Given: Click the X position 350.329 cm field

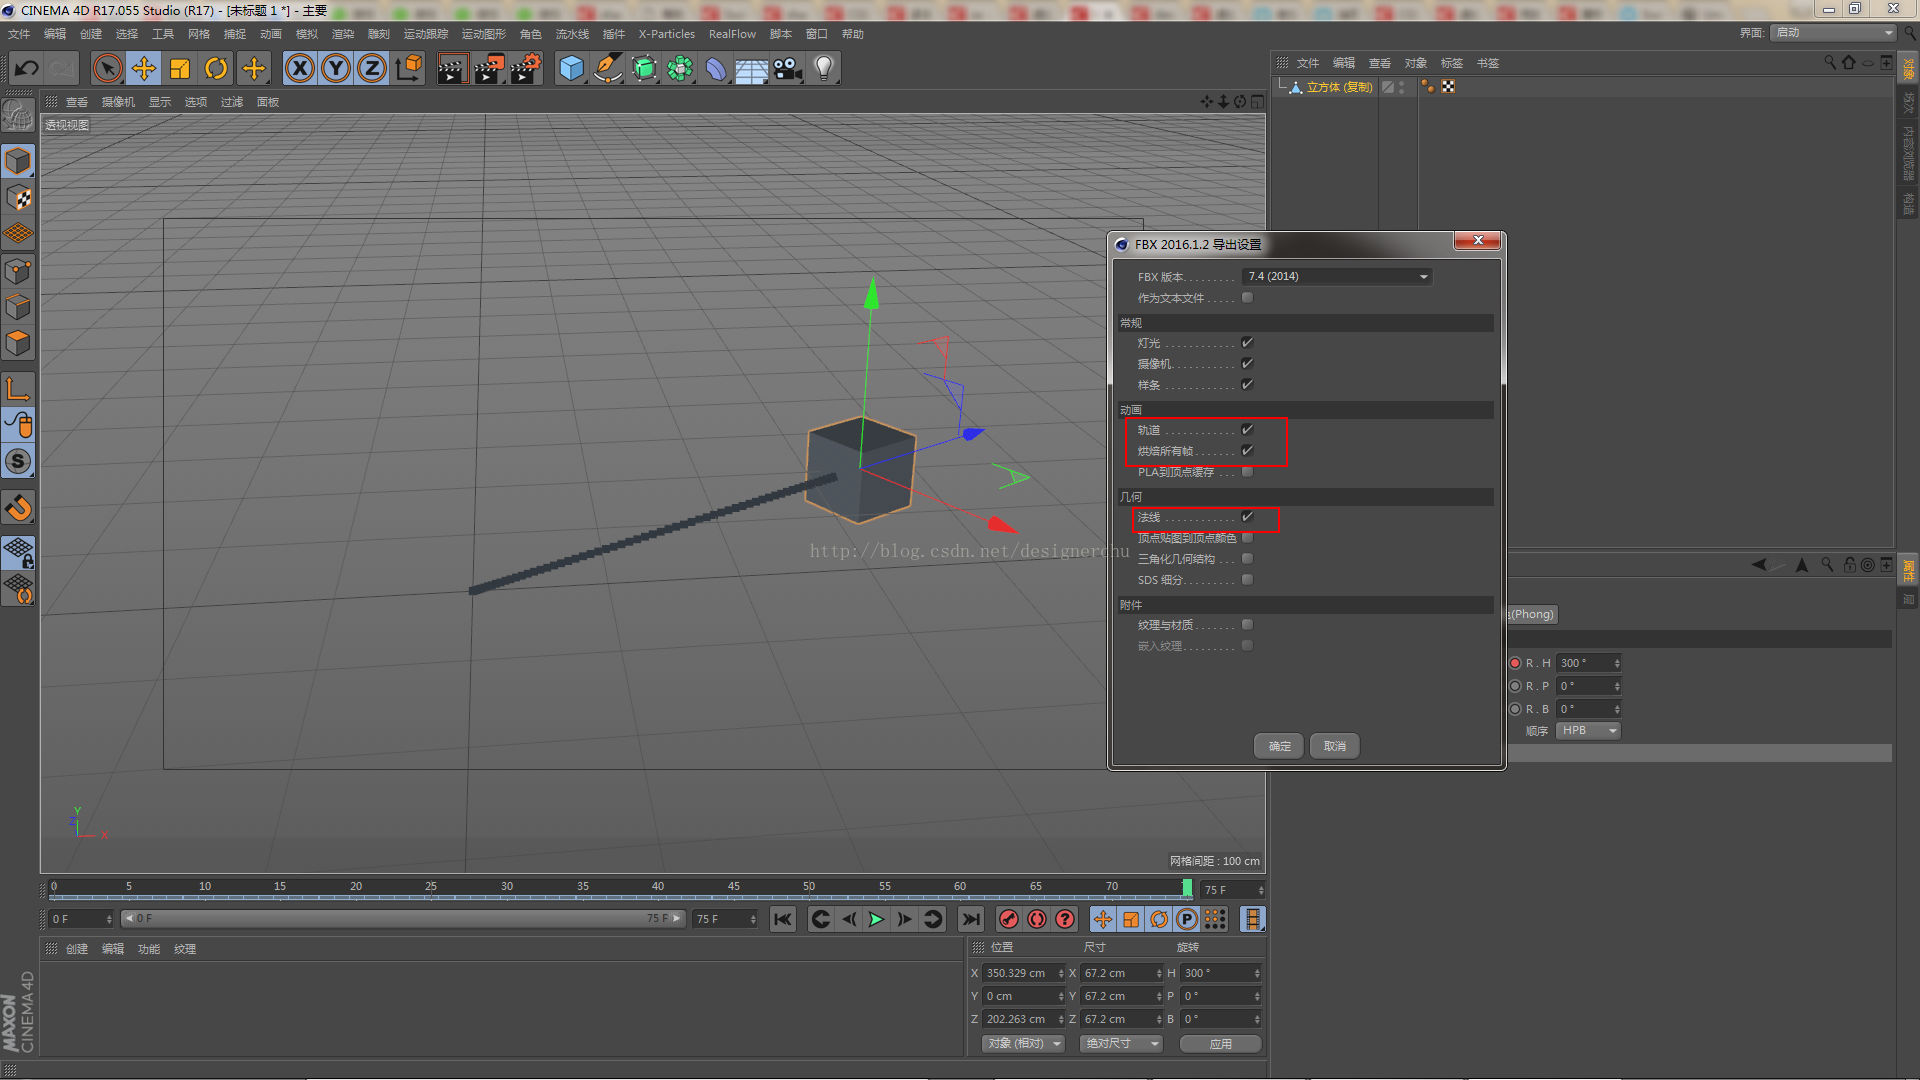Looking at the screenshot, I should (x=1023, y=973).
